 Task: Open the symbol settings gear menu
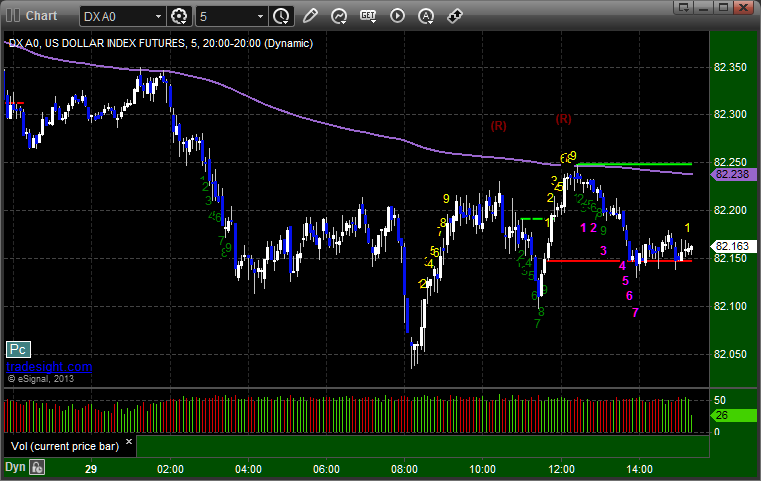pyautogui.click(x=179, y=17)
